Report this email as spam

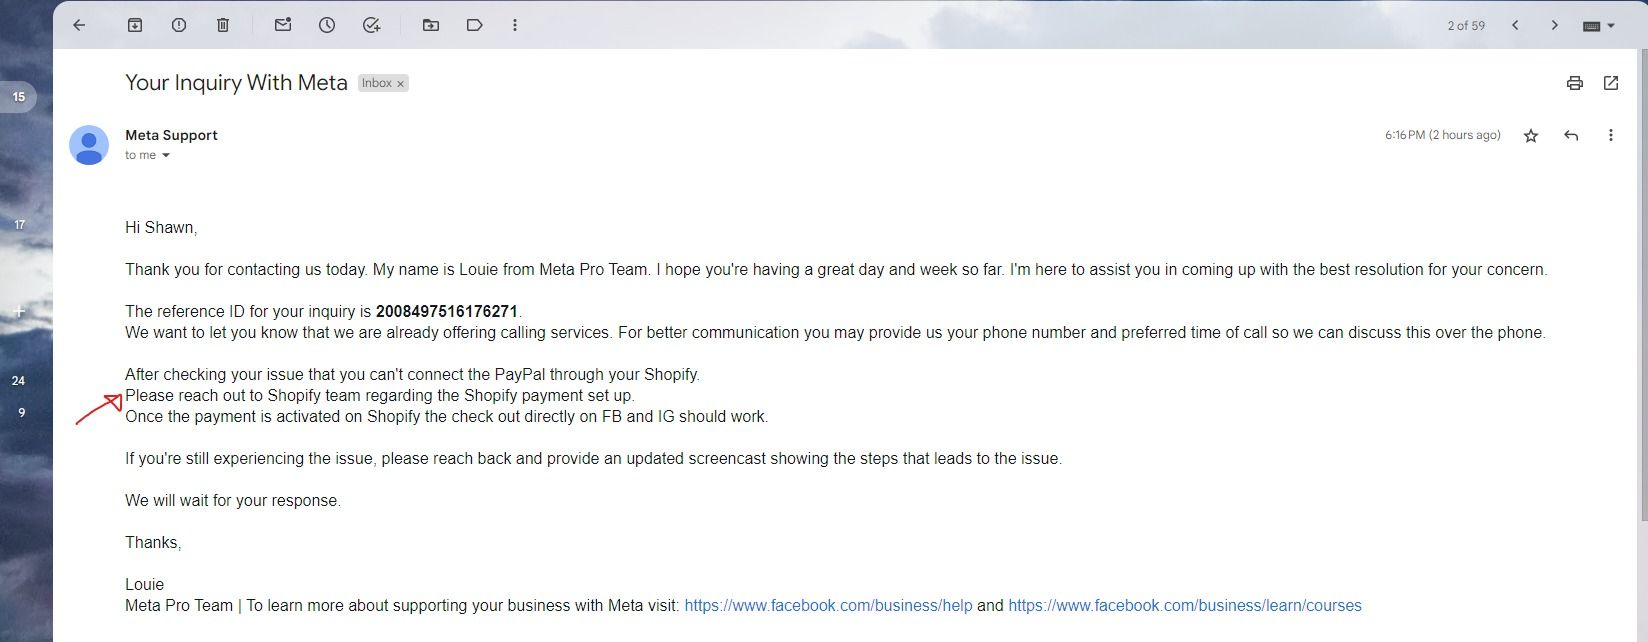[179, 25]
